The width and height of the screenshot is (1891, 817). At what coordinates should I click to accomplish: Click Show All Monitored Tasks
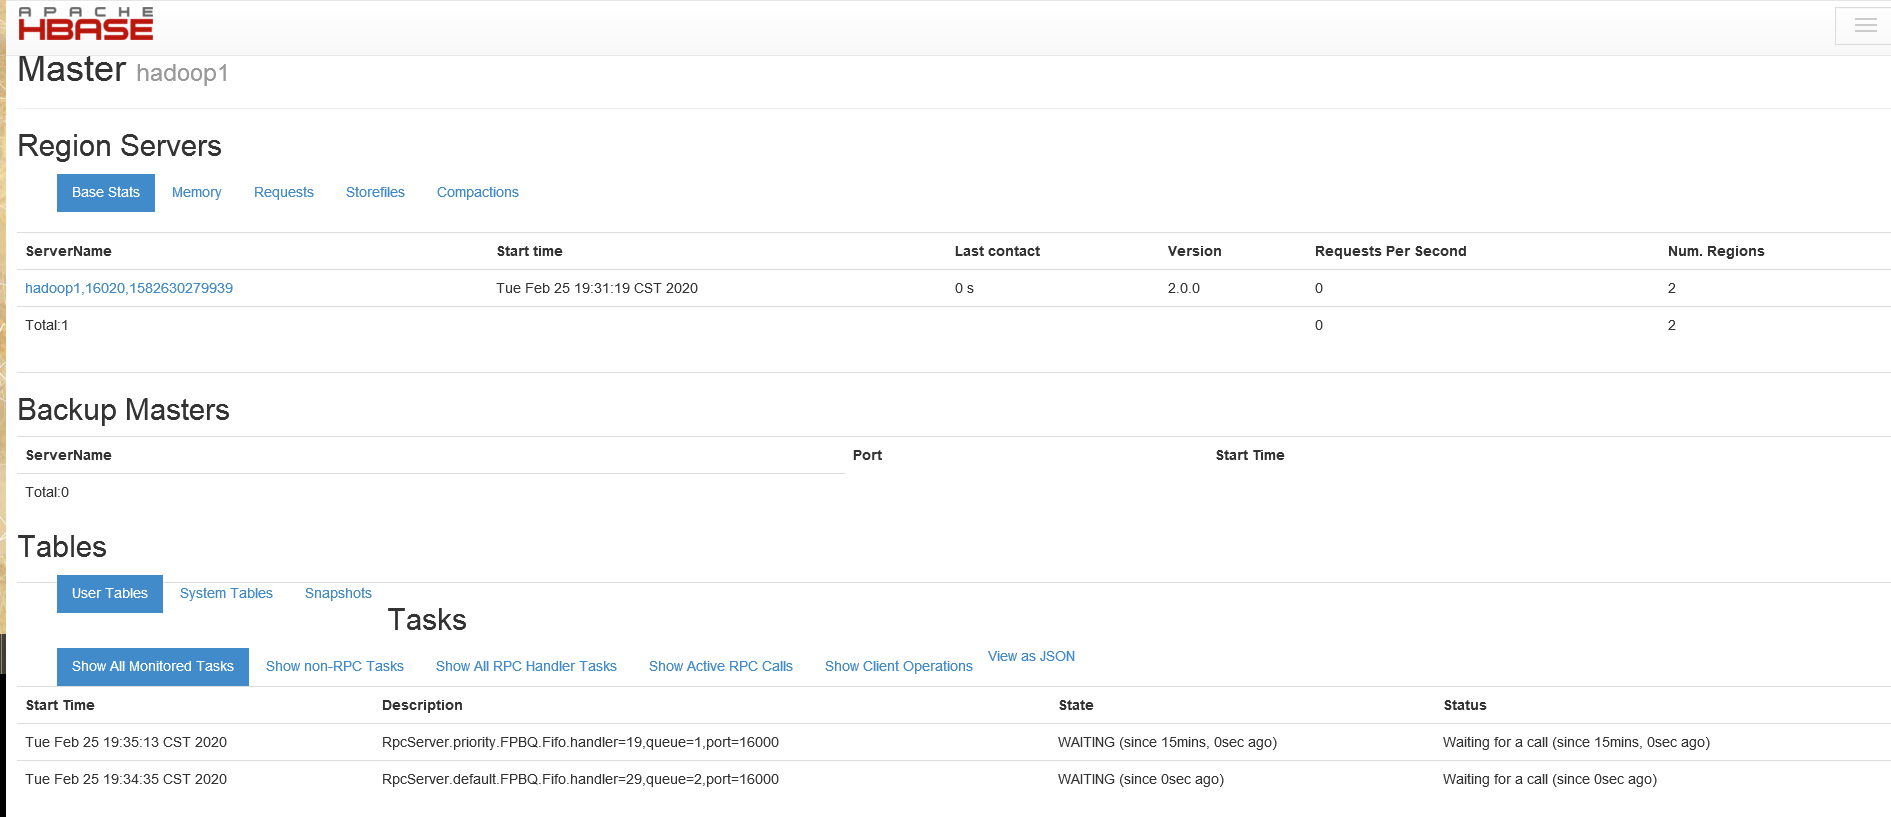(153, 667)
